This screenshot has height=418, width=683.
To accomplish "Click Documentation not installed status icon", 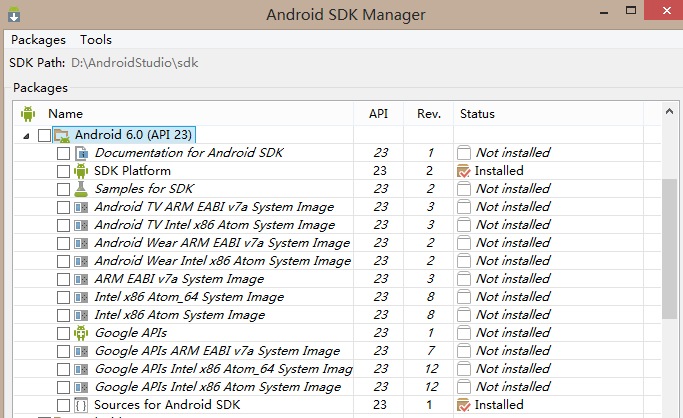I will (x=464, y=153).
